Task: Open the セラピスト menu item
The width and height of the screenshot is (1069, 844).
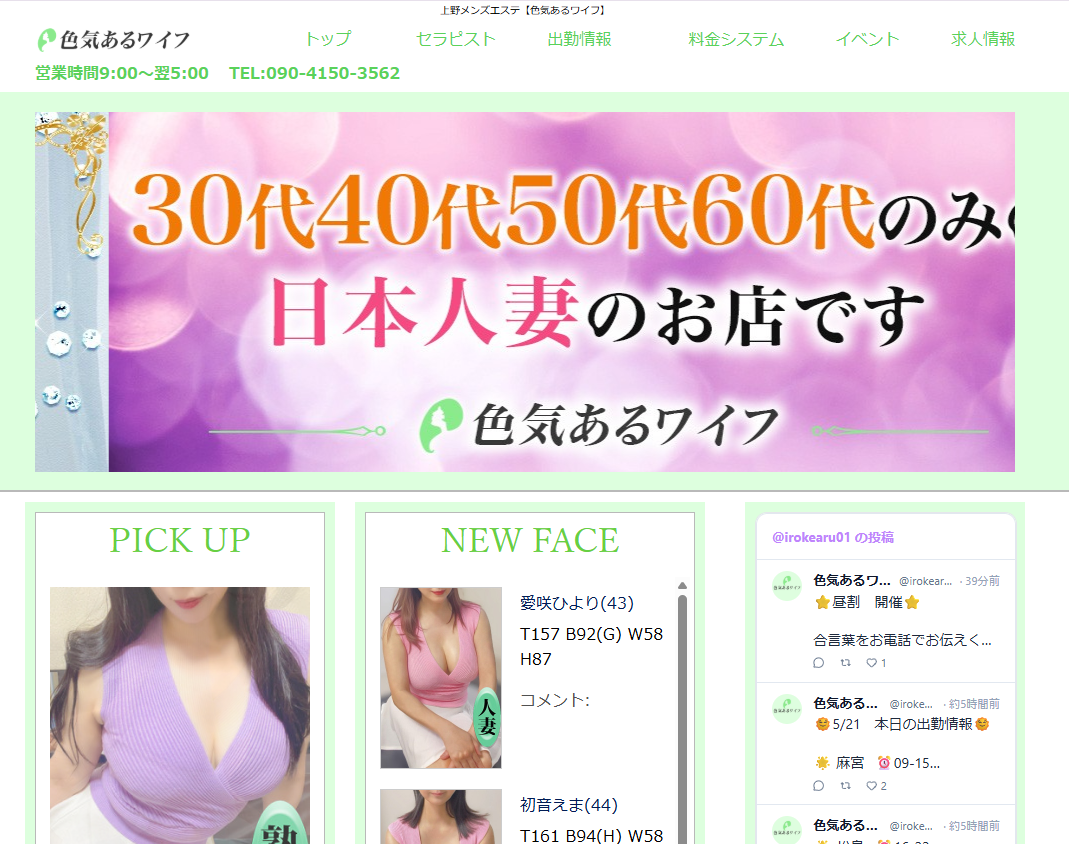Action: pyautogui.click(x=455, y=39)
